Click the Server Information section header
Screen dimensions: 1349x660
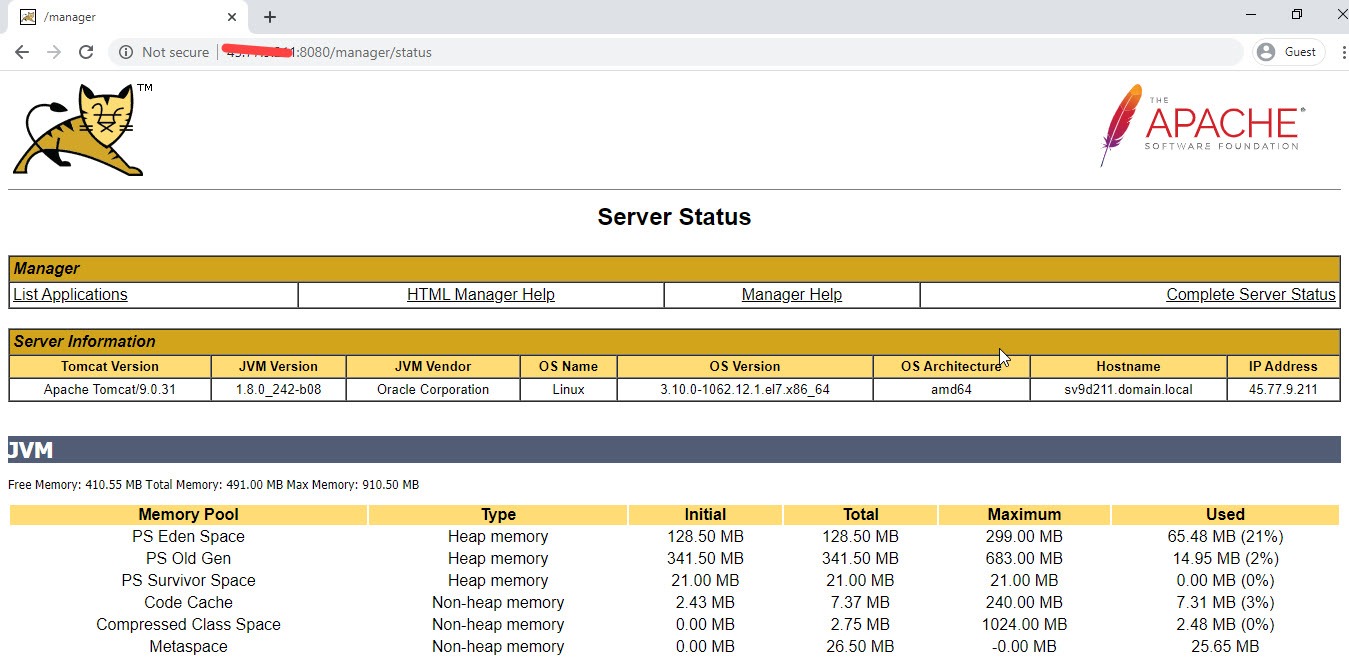674,341
